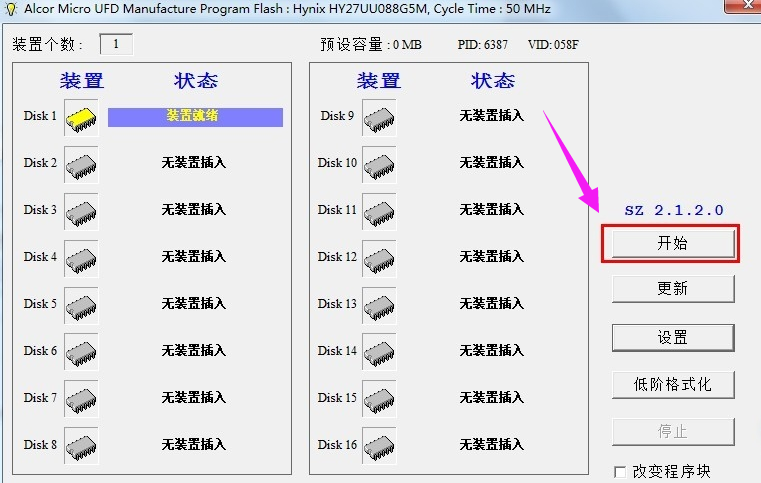Click the lightbulb icon in title bar
Screen dimensions: 761x483
point(11,8)
